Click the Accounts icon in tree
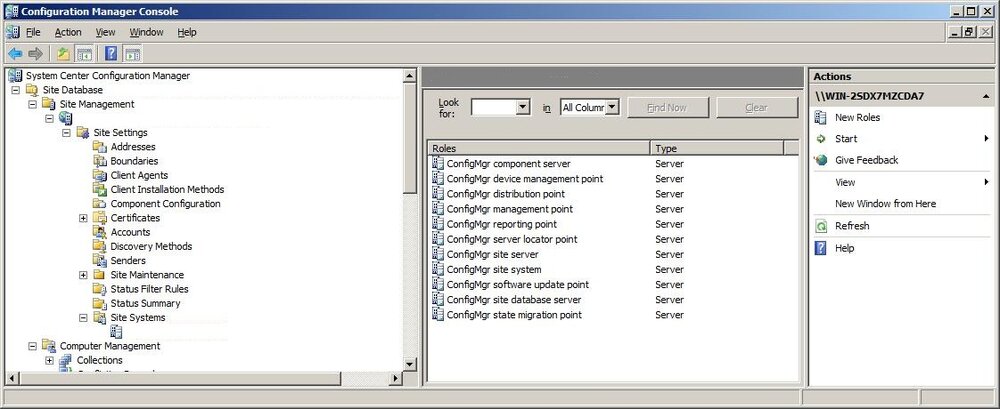Image resolution: width=1000 pixels, height=409 pixels. [99, 232]
